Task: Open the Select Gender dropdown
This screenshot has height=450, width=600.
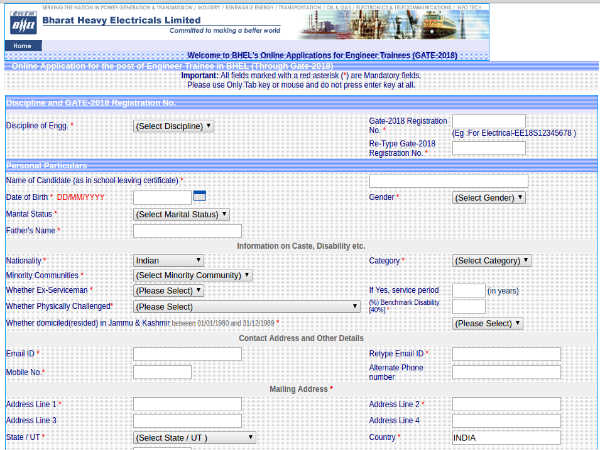Action: (489, 198)
